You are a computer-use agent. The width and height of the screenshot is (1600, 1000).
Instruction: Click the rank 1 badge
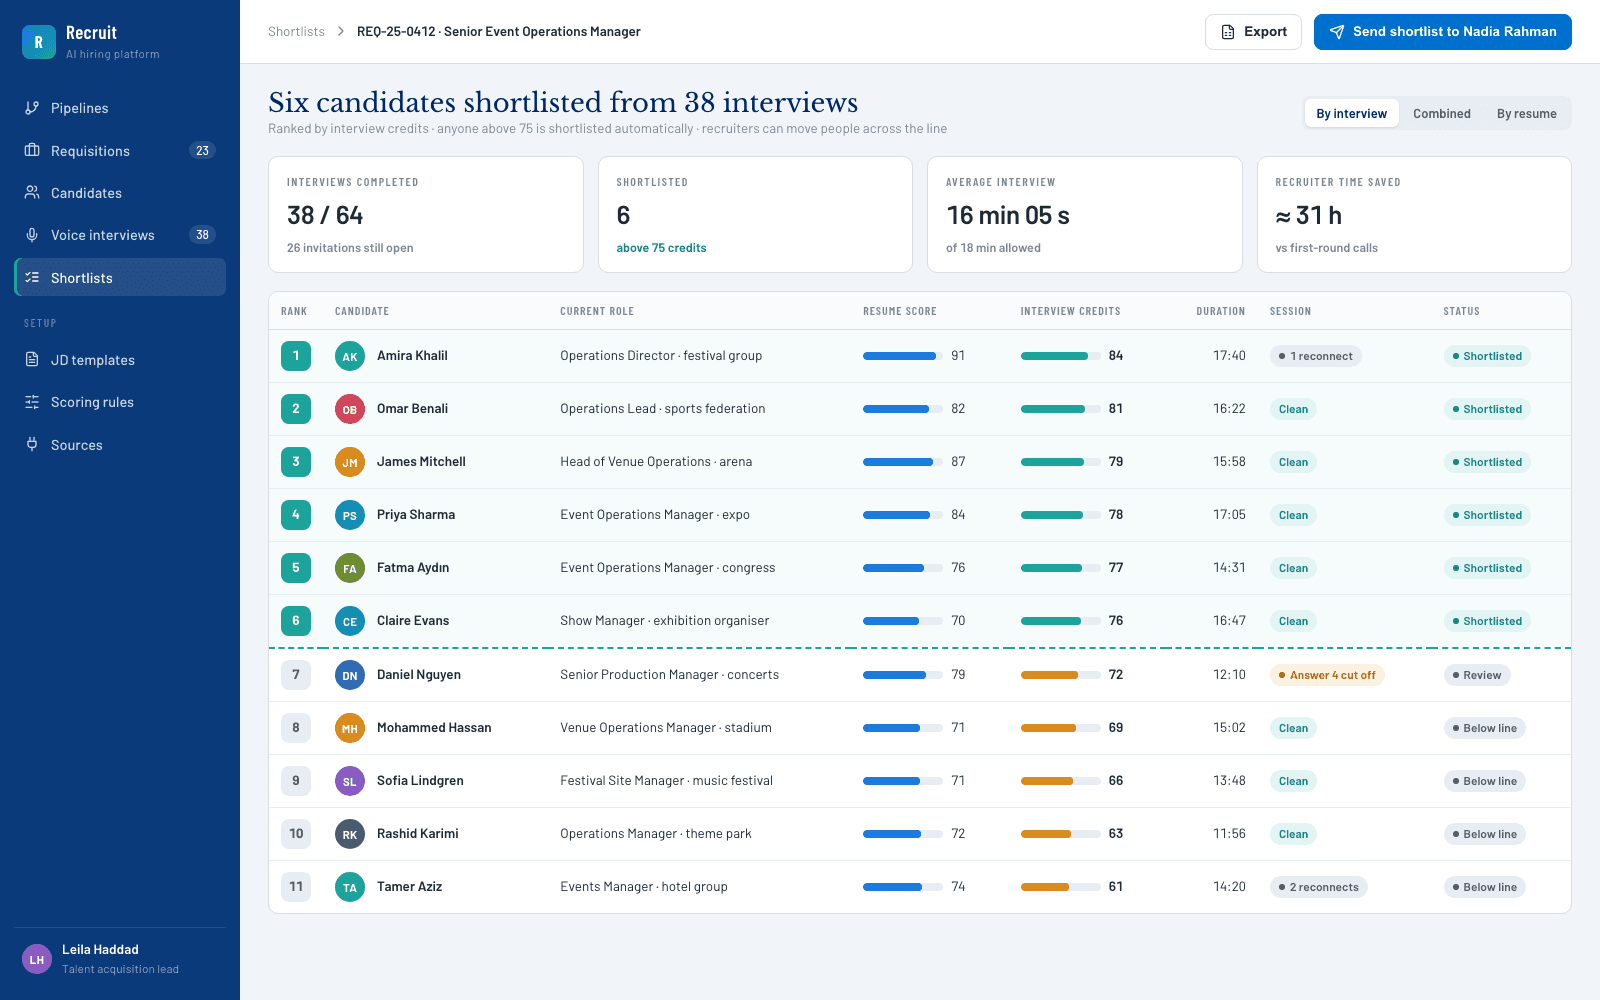tap(296, 356)
